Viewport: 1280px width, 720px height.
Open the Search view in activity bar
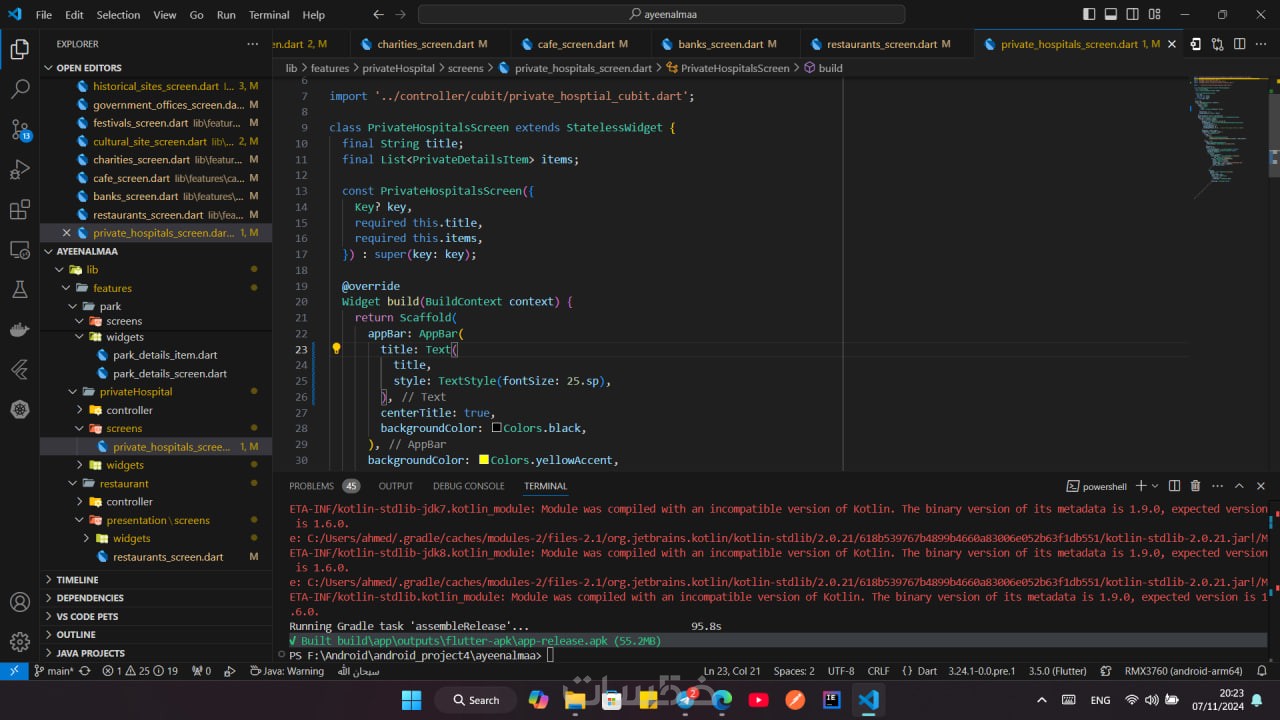[20, 89]
